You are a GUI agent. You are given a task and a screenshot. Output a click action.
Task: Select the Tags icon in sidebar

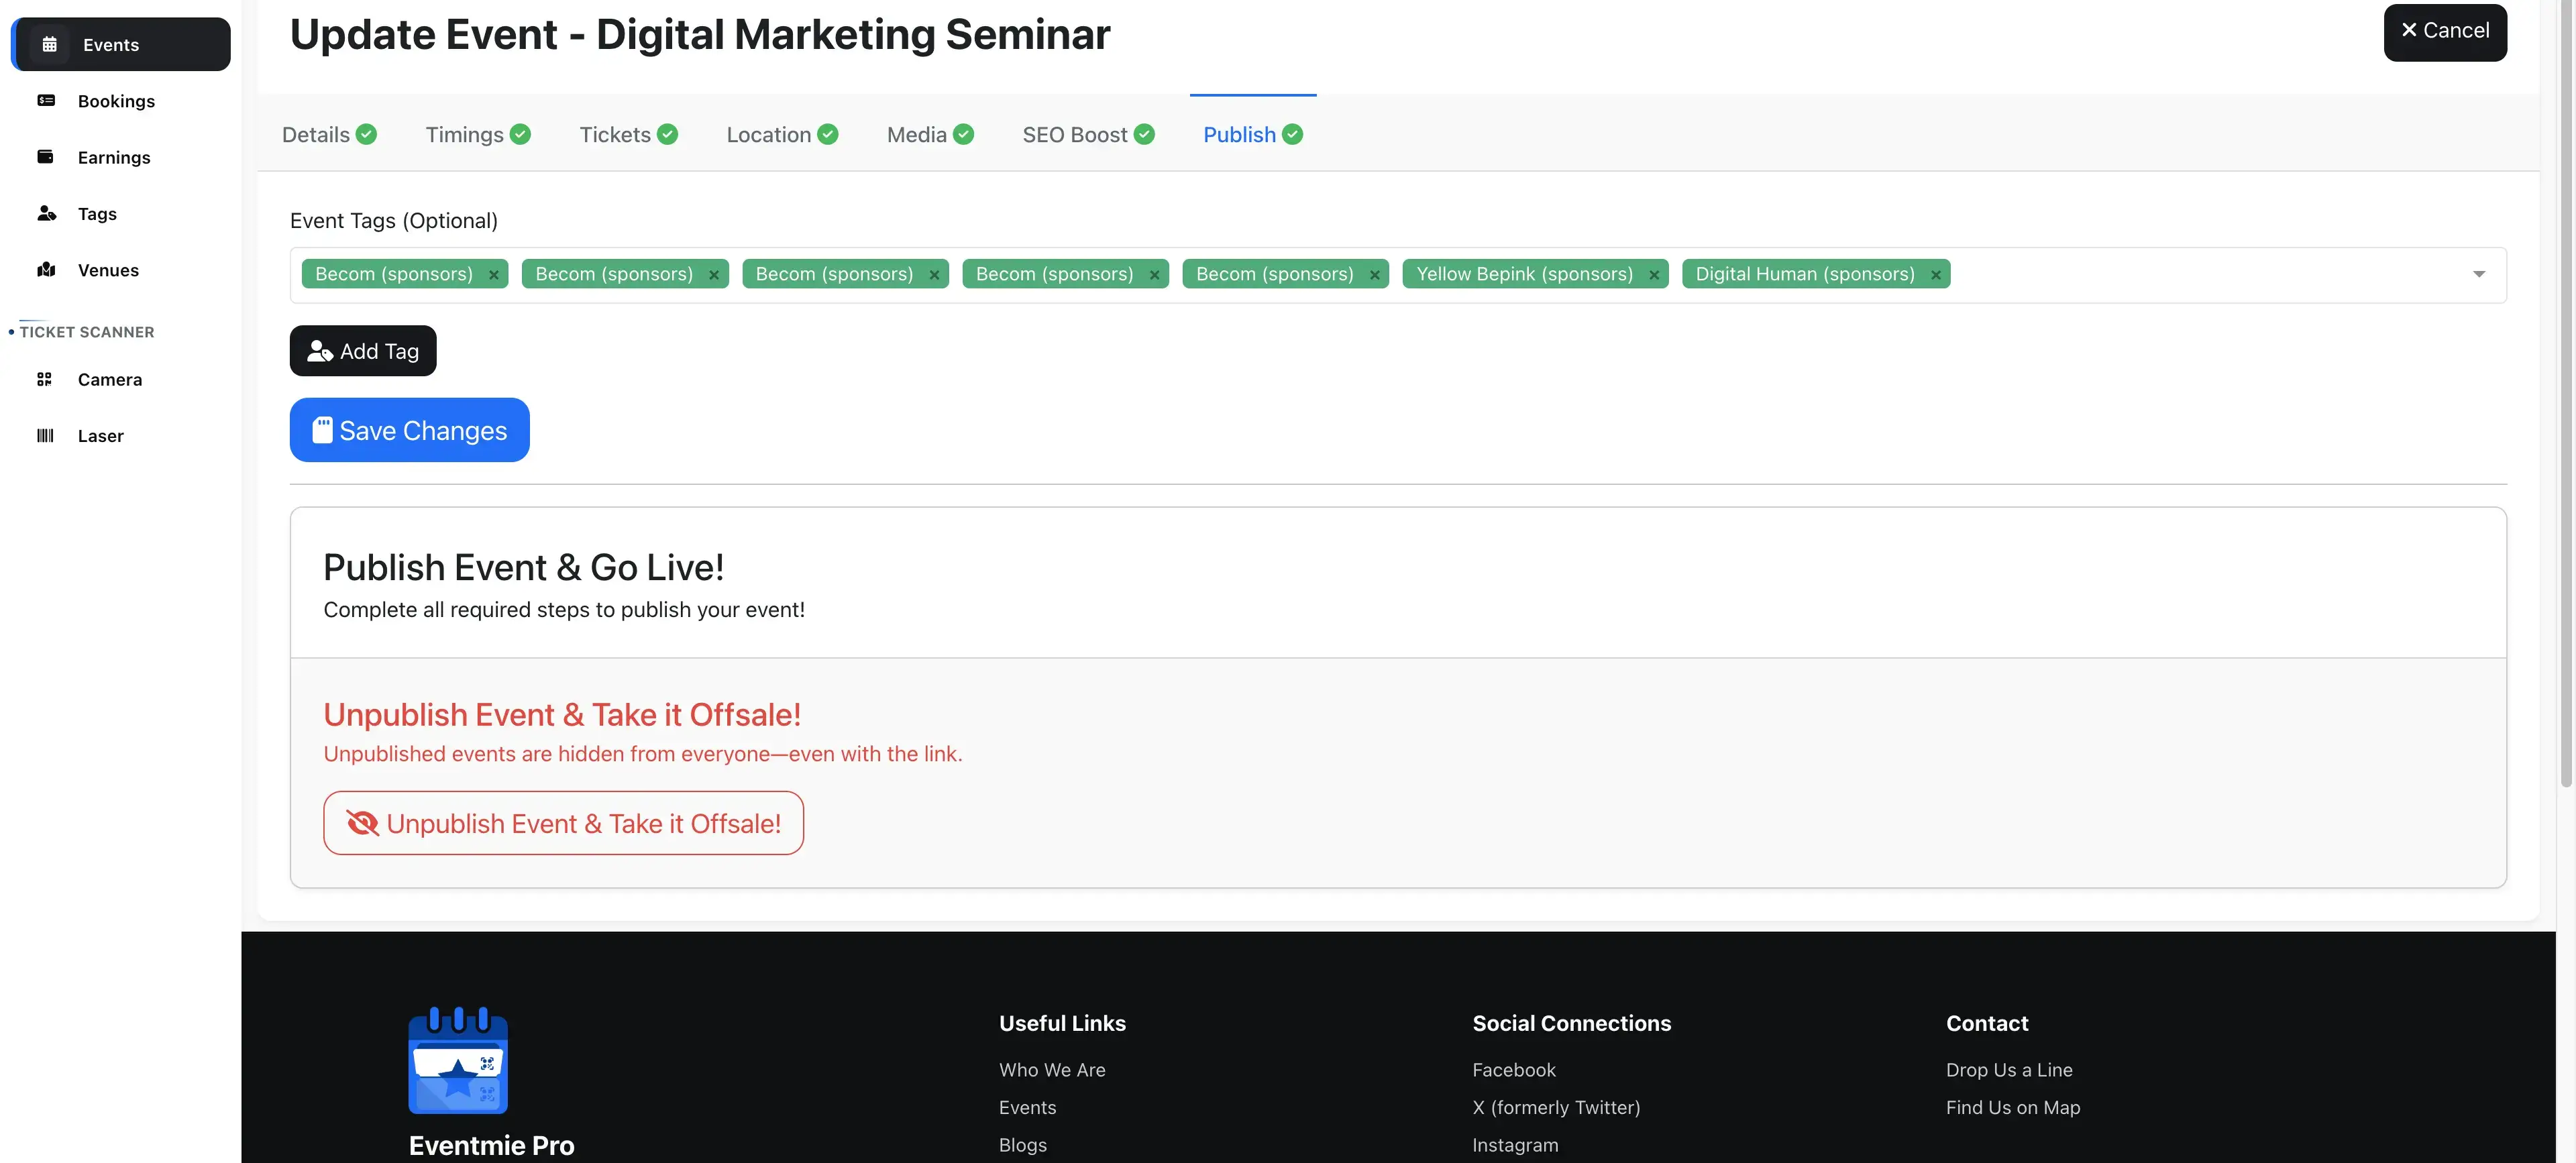pyautogui.click(x=47, y=213)
